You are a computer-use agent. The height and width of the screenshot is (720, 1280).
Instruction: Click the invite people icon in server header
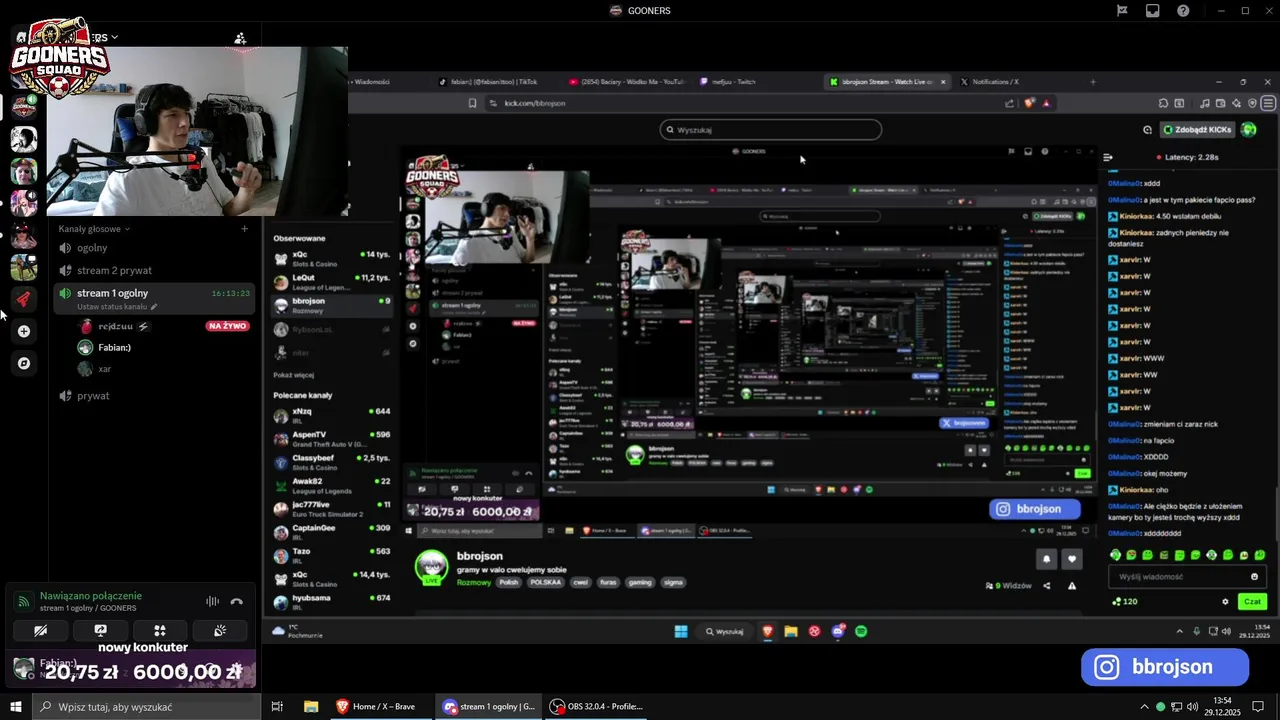click(x=240, y=38)
